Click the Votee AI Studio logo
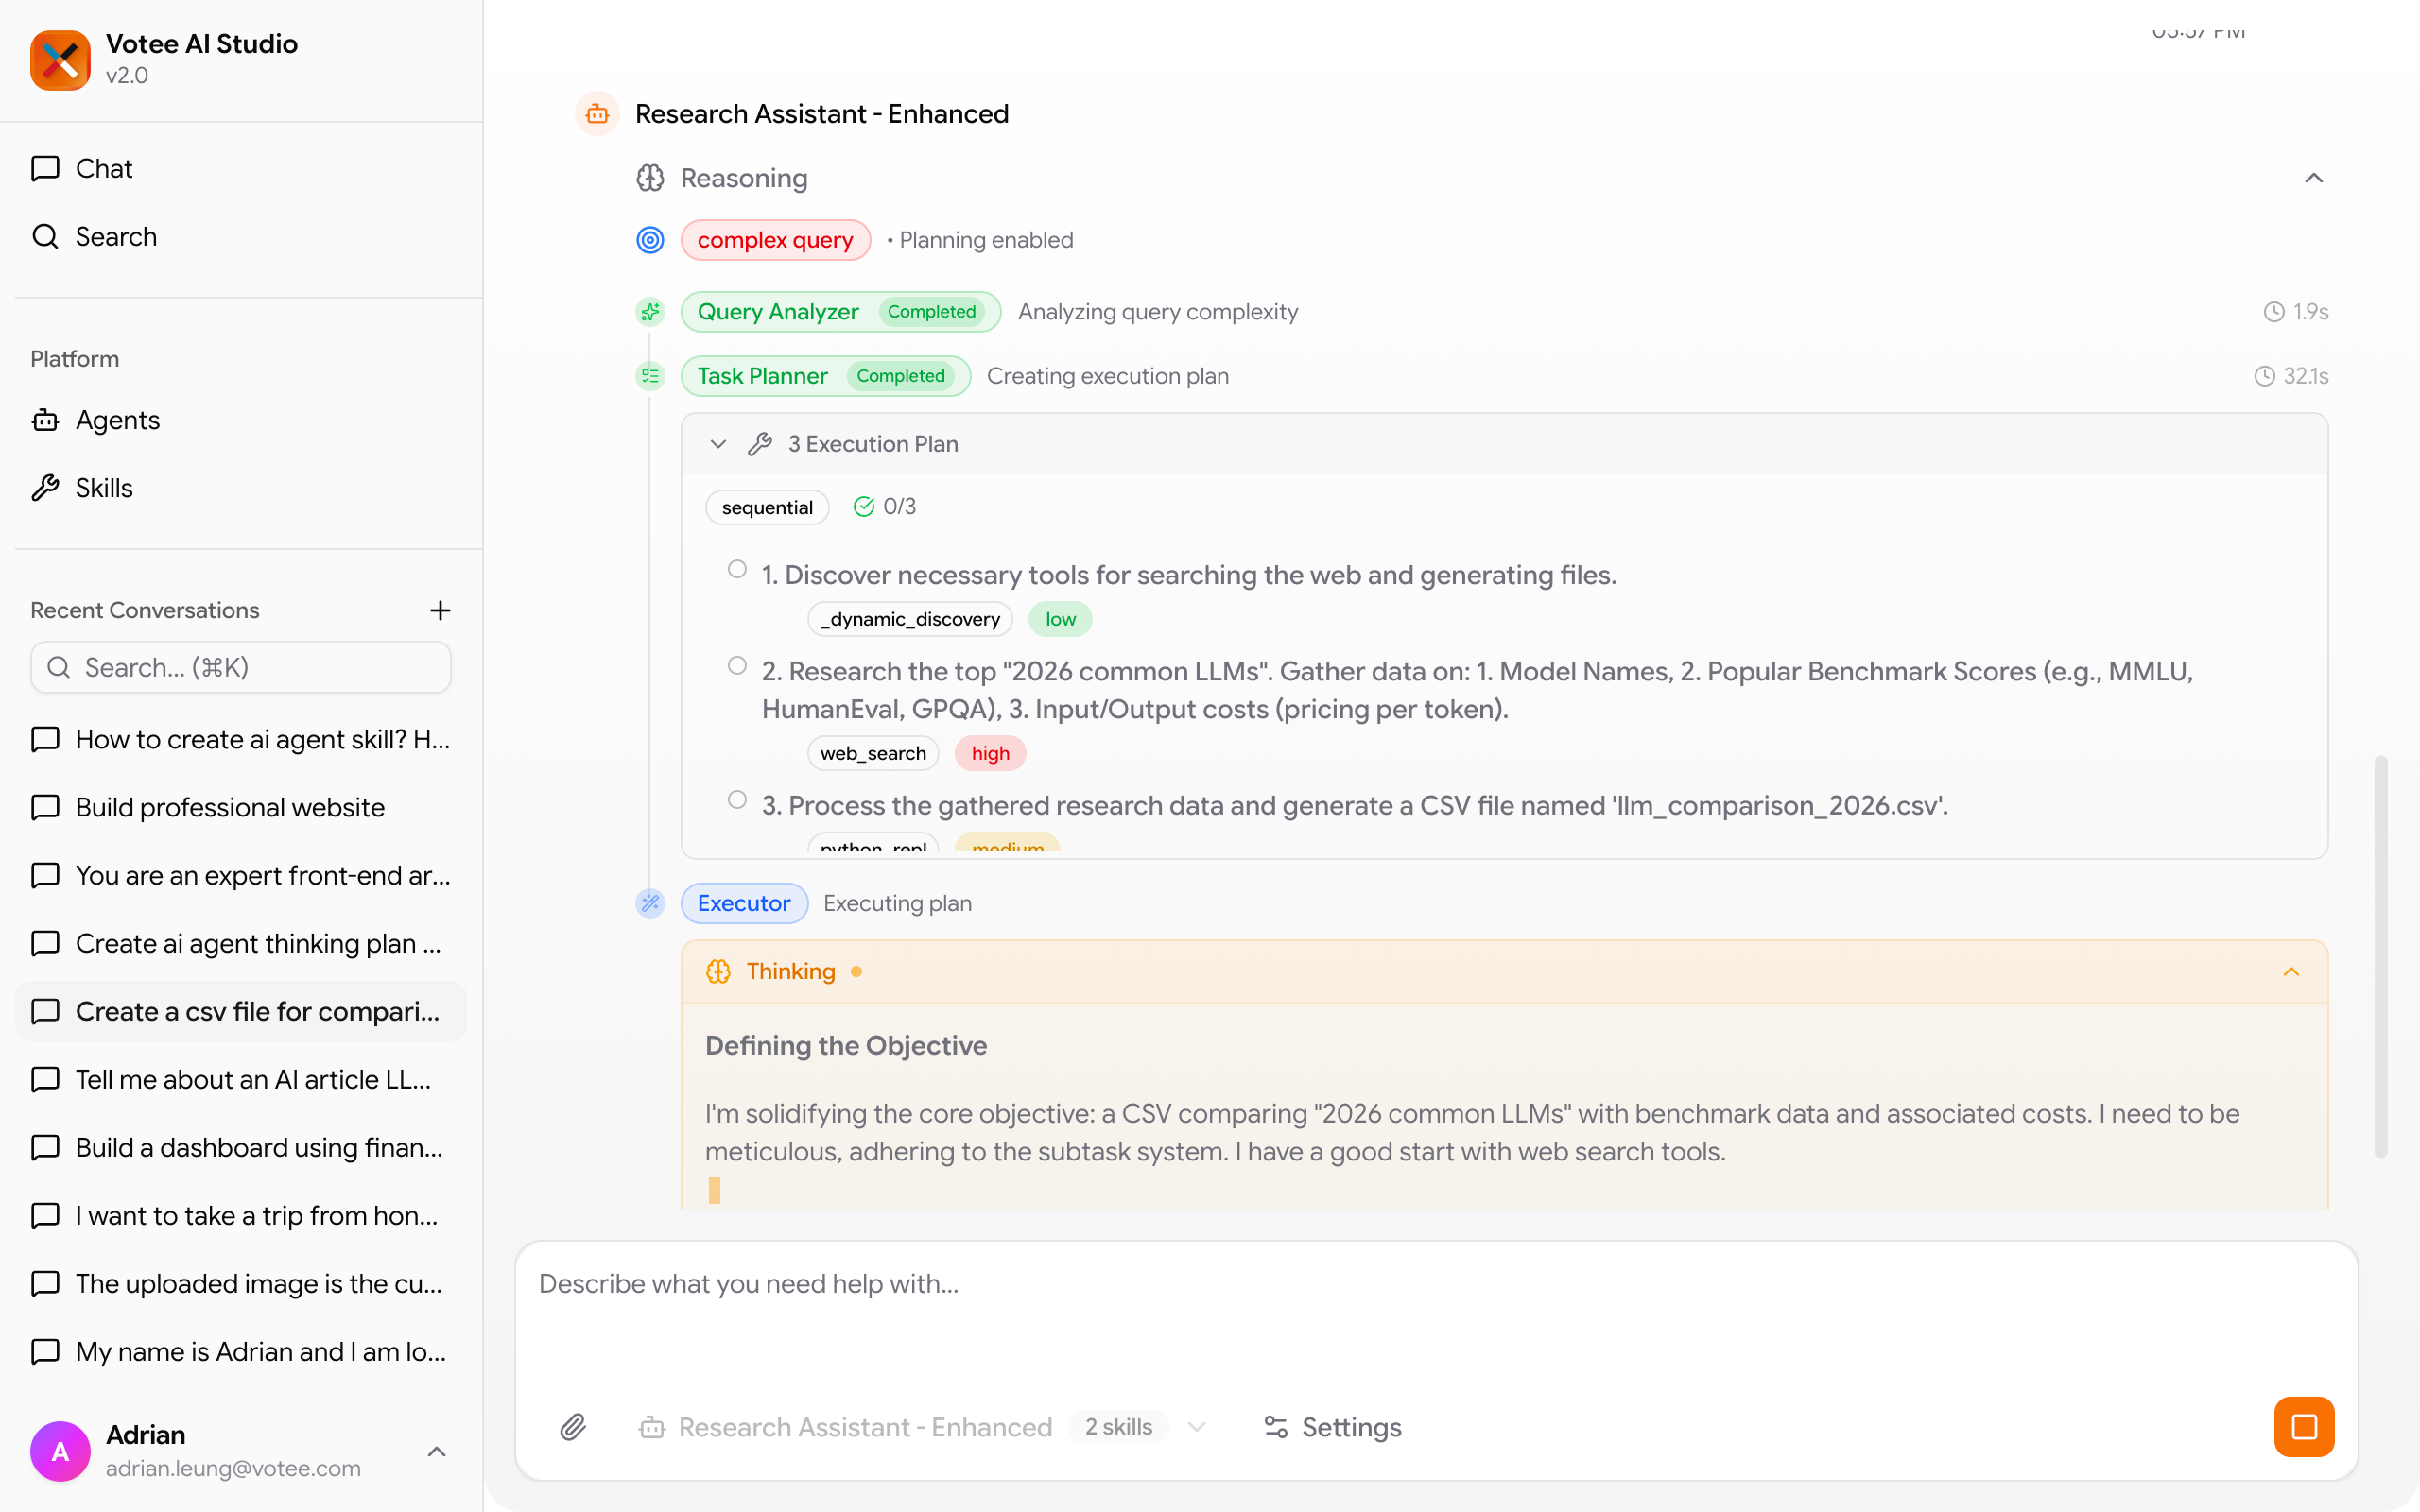The width and height of the screenshot is (2420, 1512). click(60, 60)
